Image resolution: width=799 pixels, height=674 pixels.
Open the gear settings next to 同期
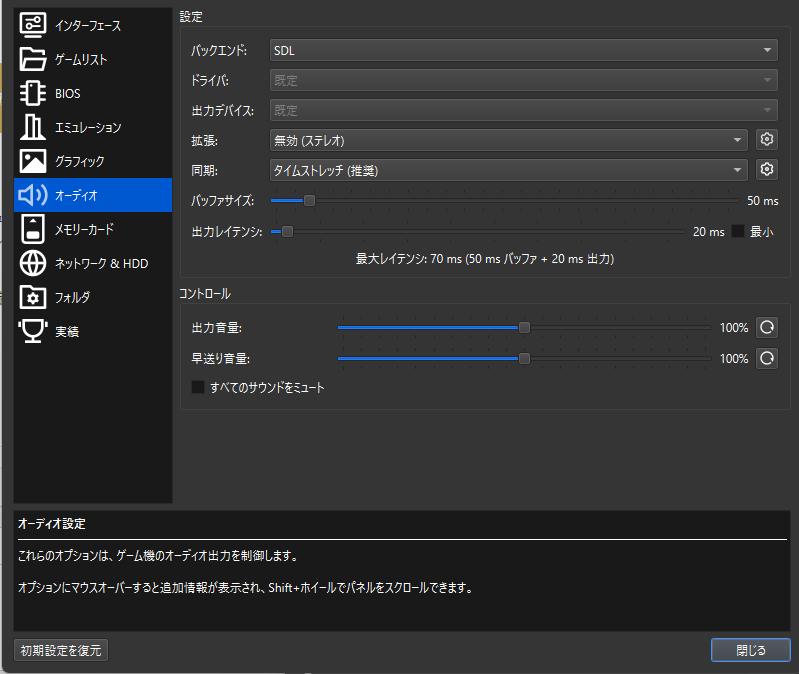(x=767, y=170)
